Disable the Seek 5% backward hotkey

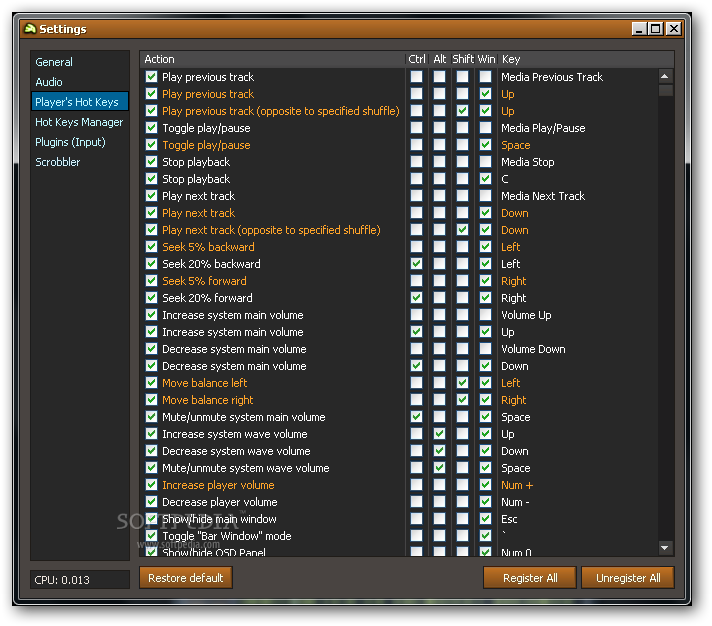click(x=152, y=247)
